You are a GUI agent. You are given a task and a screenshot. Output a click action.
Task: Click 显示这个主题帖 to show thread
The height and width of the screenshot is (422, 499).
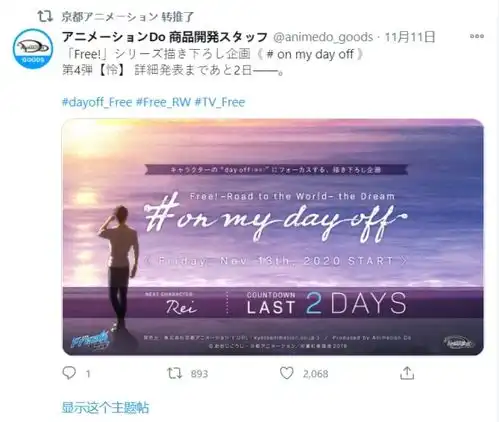pos(105,407)
